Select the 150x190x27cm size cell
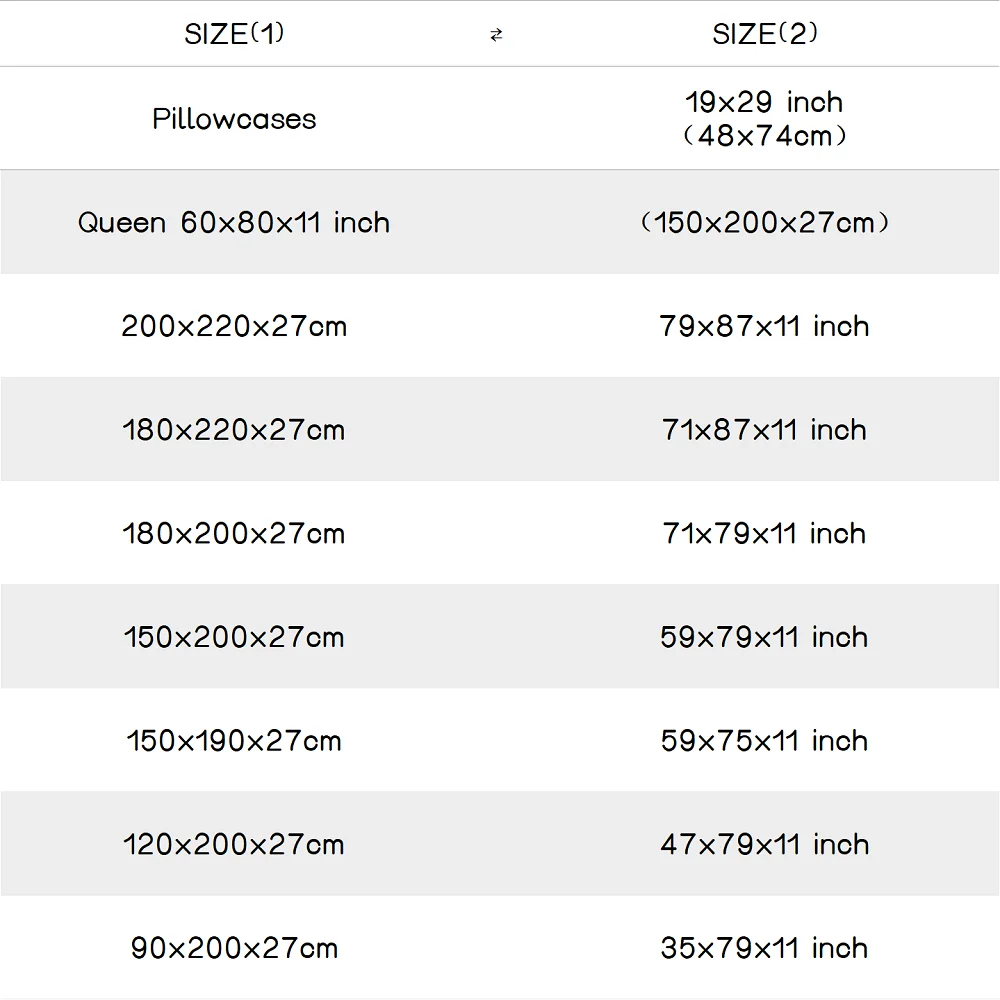Screen dimensions: 1000x1000 [x=234, y=741]
